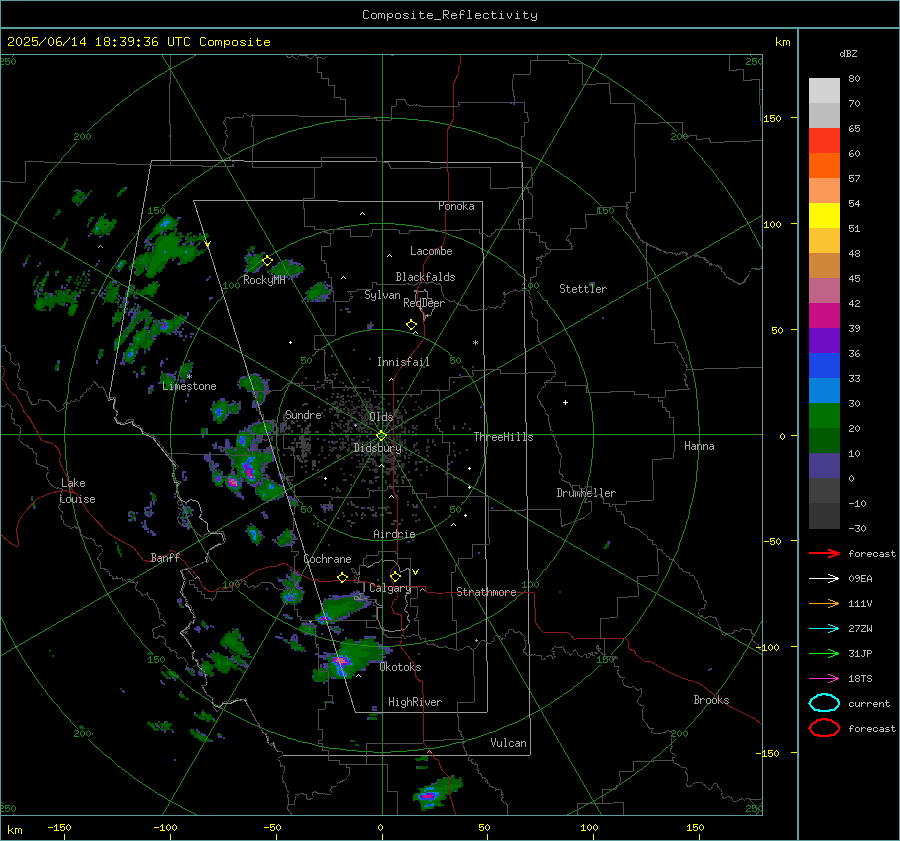Screen dimensions: 900x841
Task: Click the RockyMH label
Action: (264, 280)
